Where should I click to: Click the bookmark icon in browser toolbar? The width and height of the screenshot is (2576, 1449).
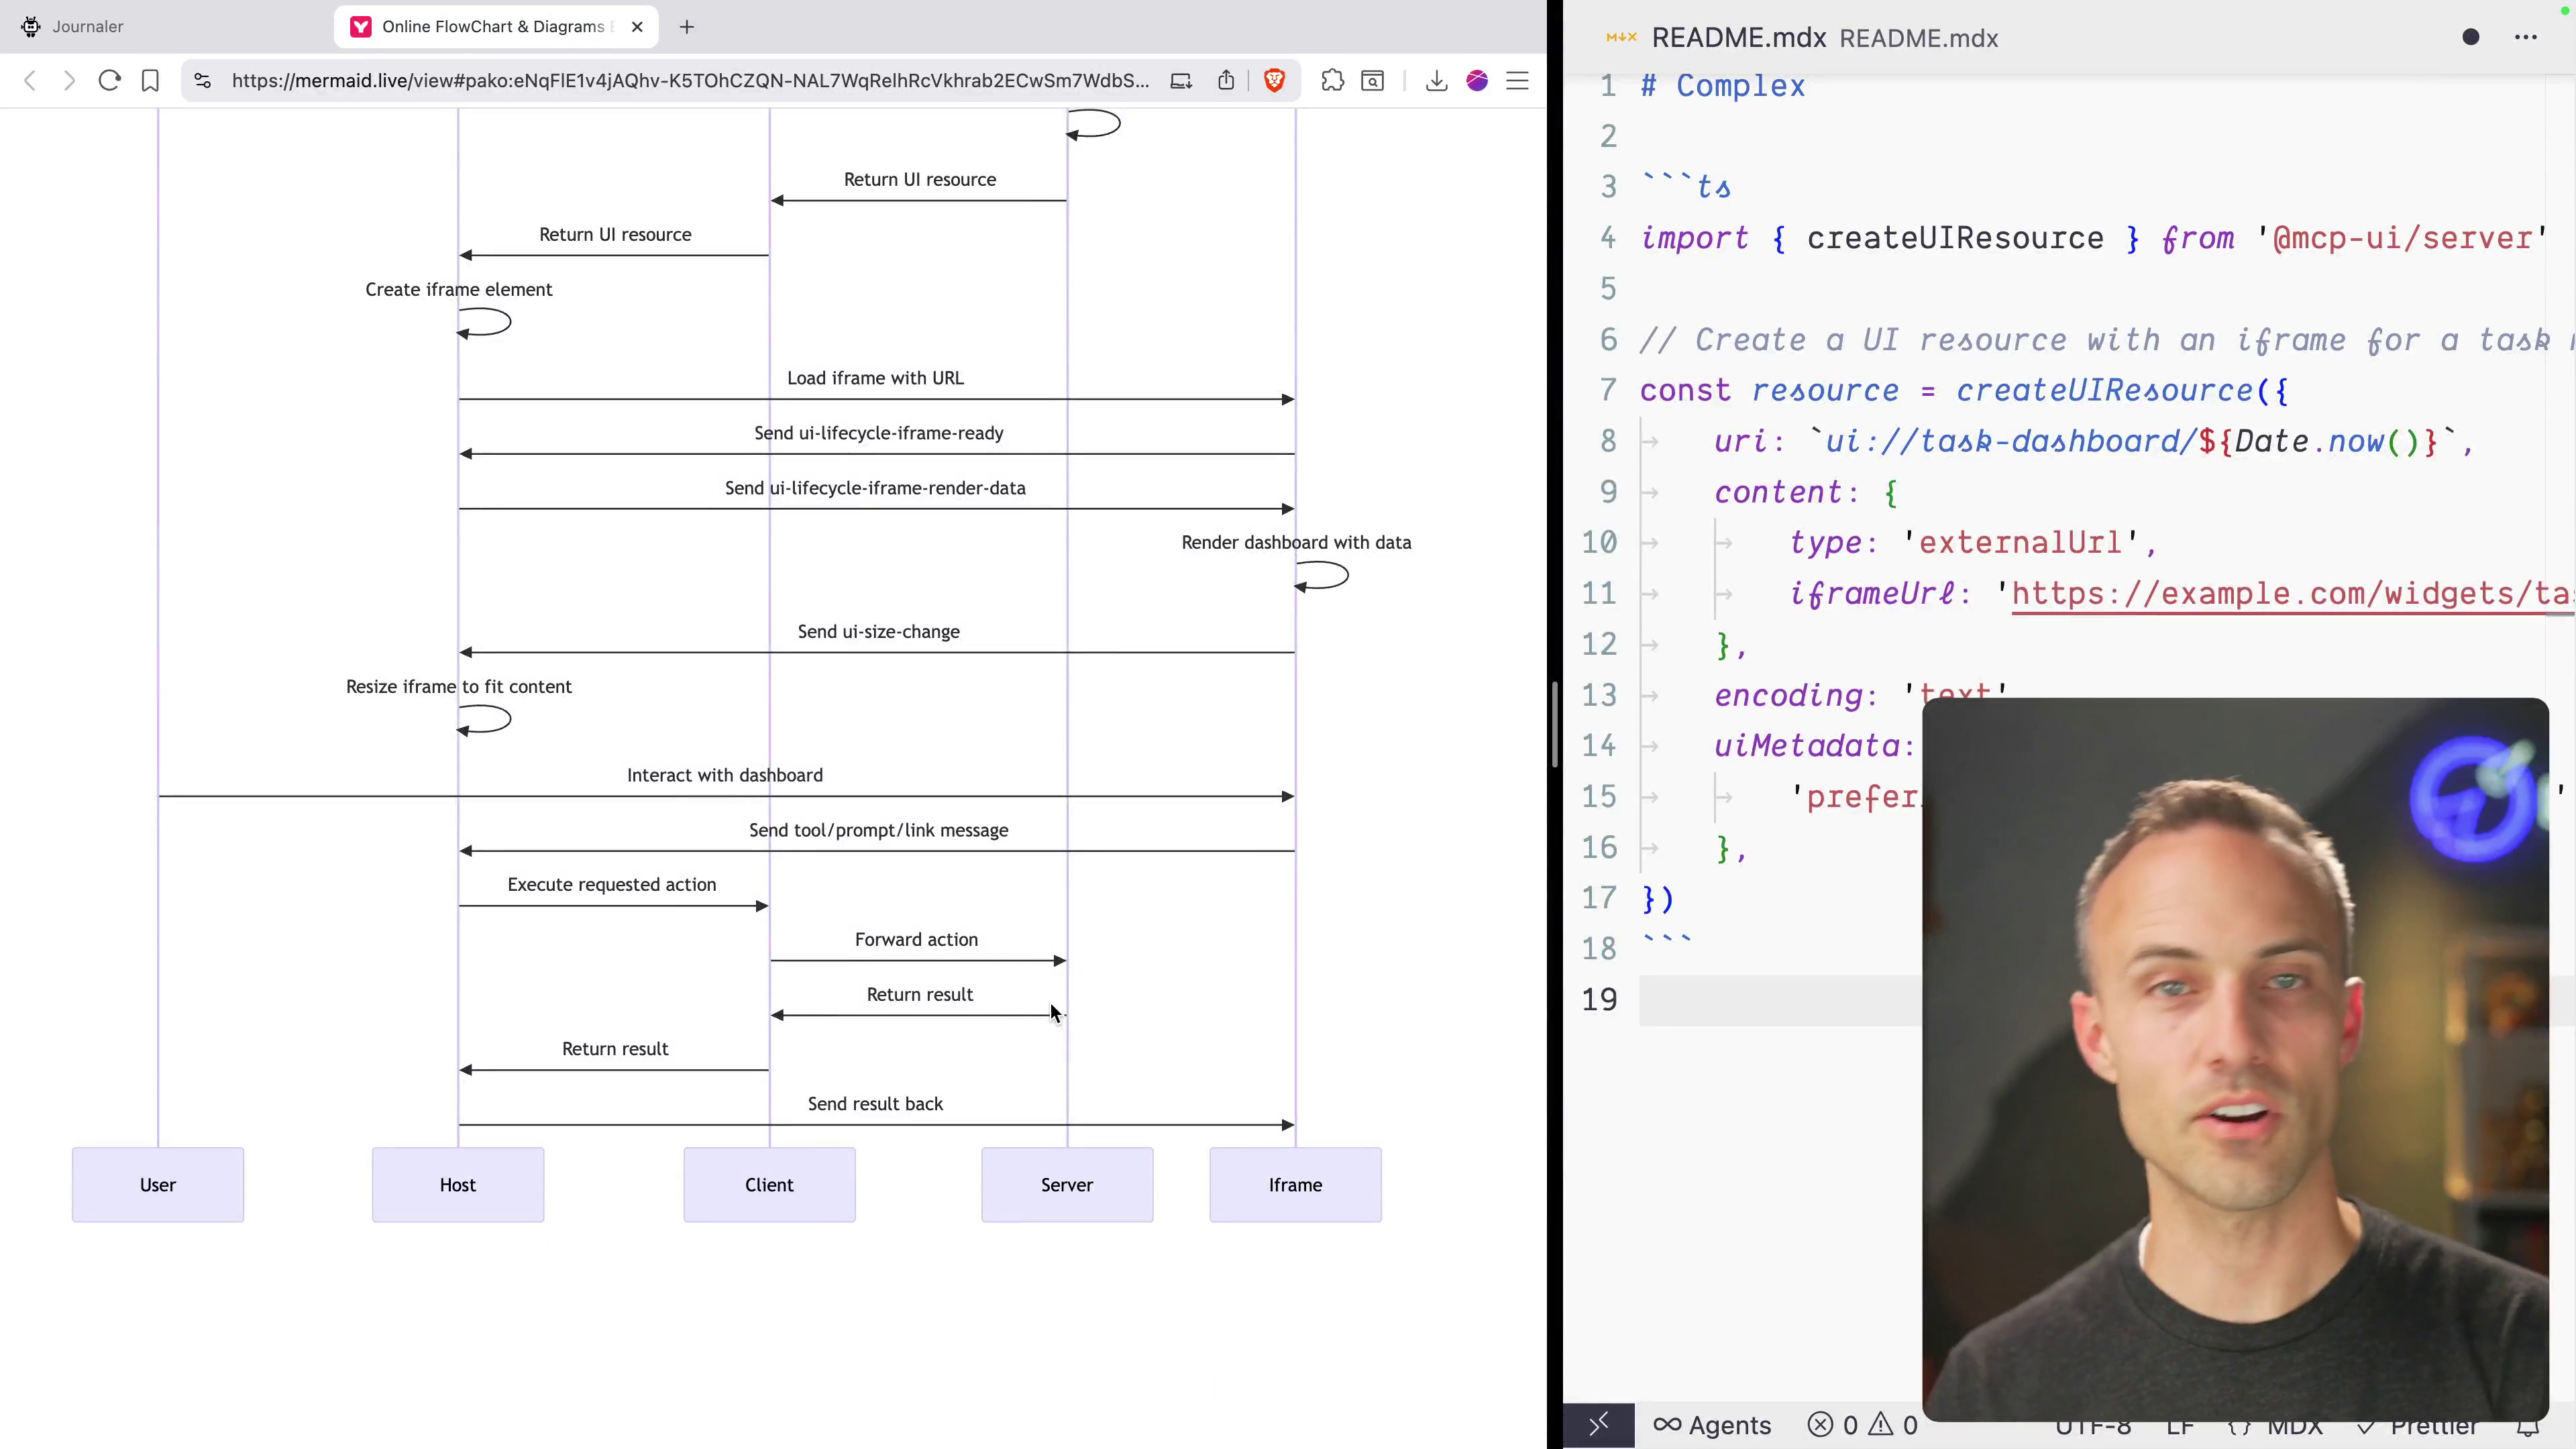point(150,81)
